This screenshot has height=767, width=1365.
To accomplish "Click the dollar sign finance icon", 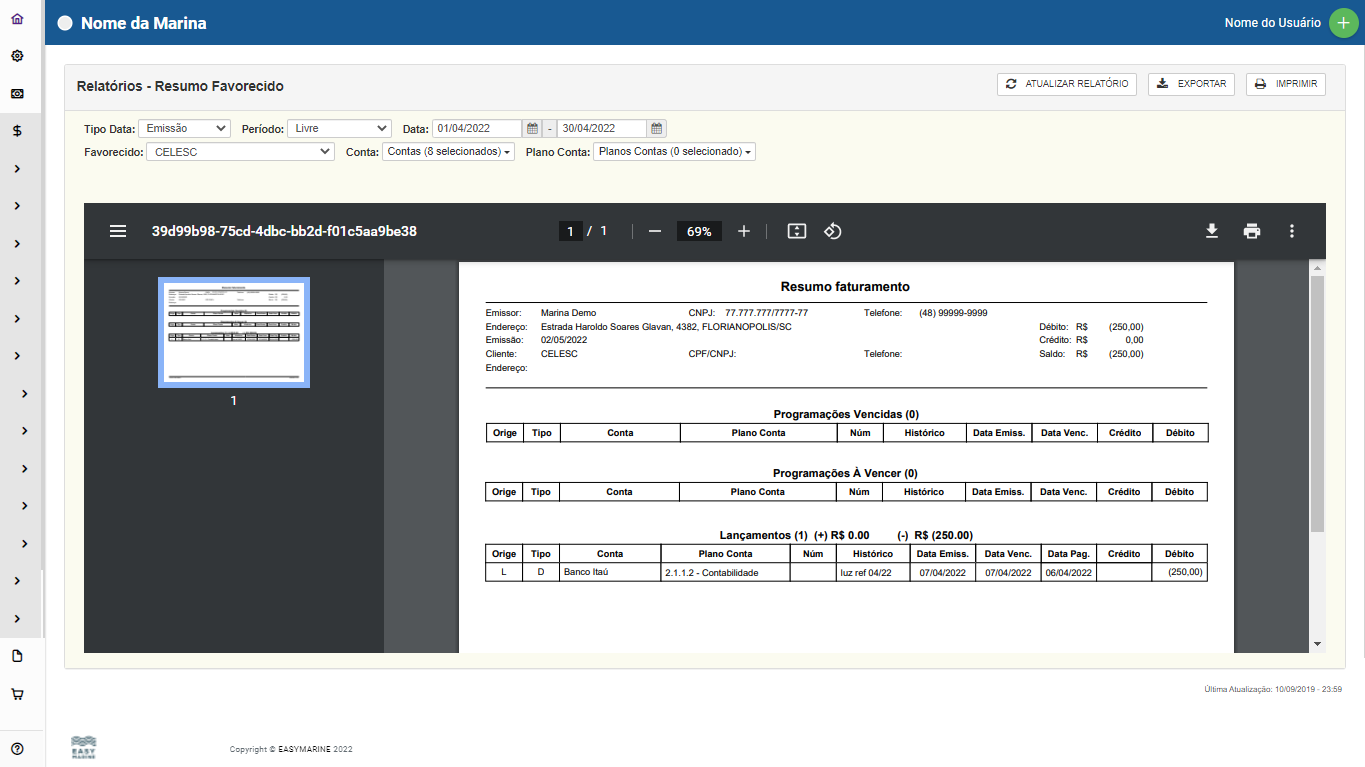I will pyautogui.click(x=17, y=131).
